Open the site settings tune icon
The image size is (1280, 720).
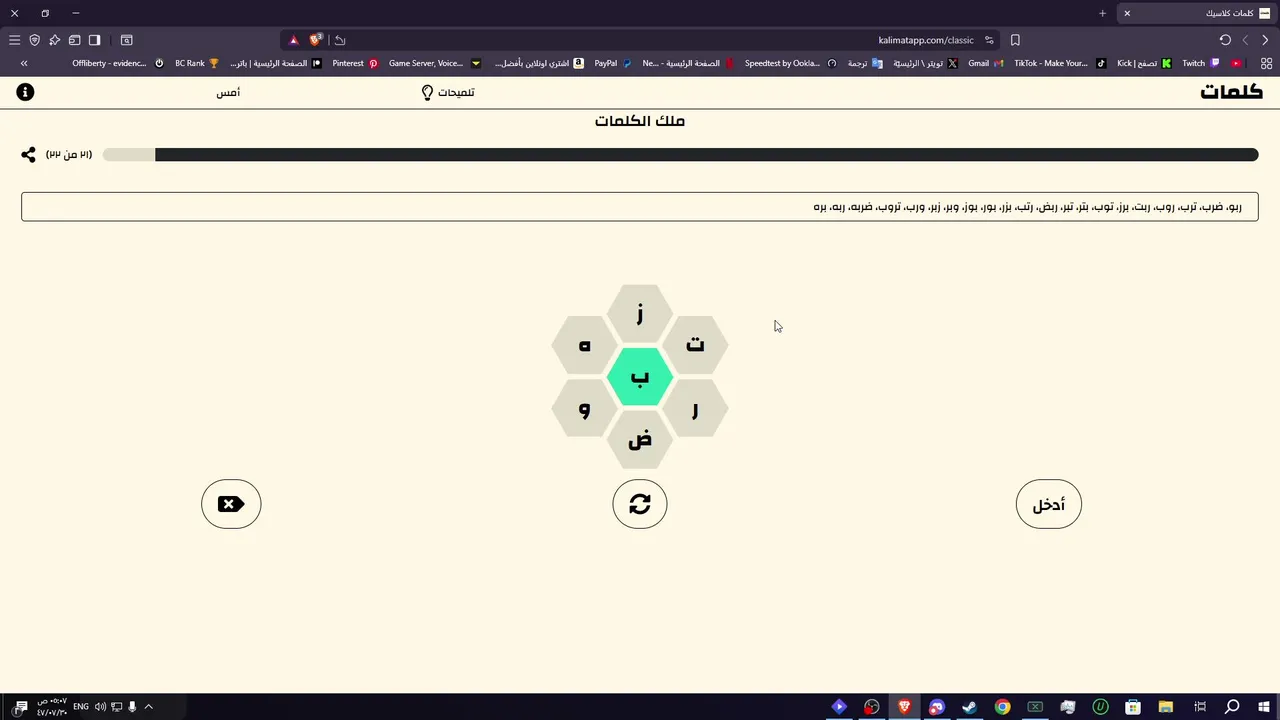pos(989,40)
